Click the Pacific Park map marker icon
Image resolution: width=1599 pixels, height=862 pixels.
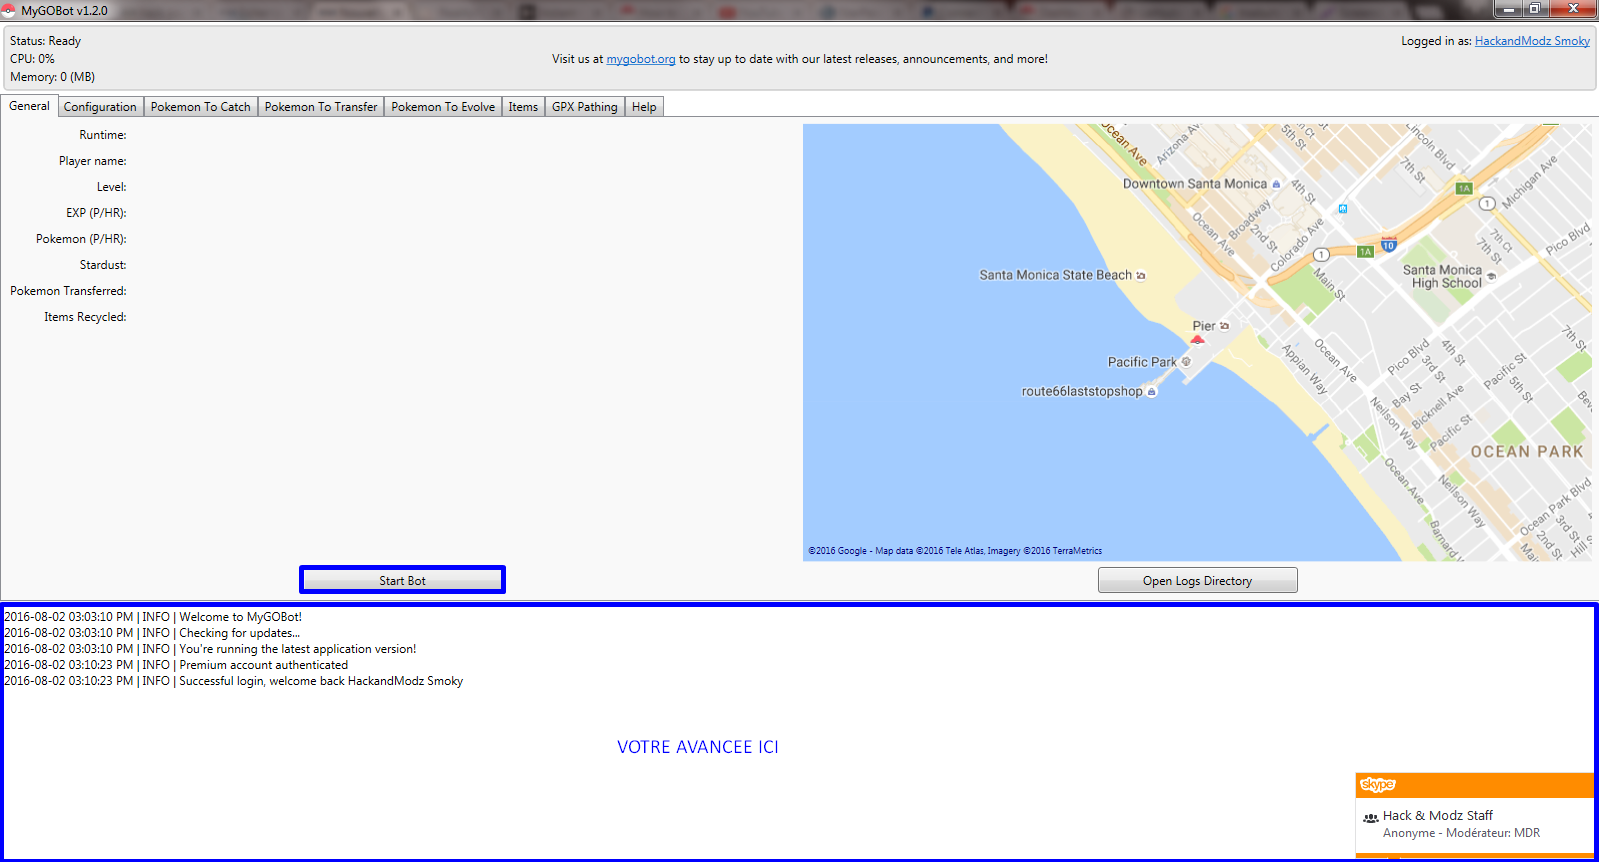coord(1186,362)
